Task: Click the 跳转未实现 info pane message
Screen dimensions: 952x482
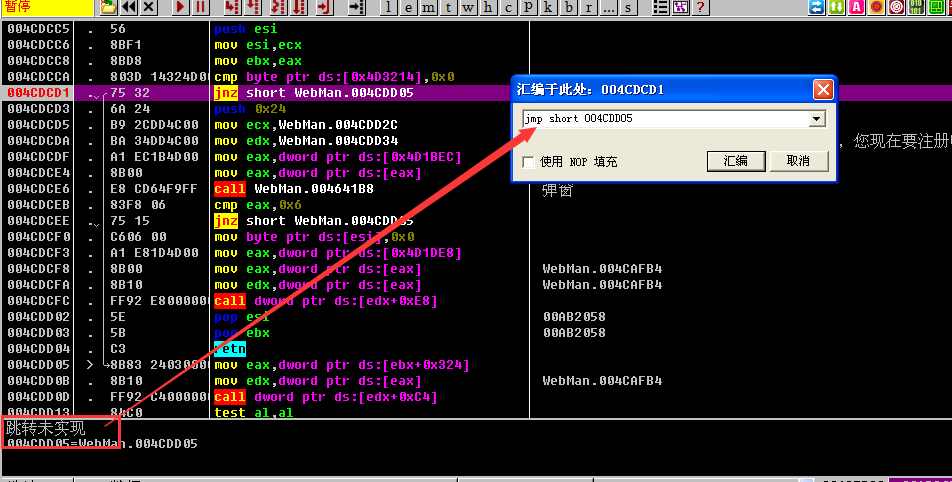Action: coord(46,429)
